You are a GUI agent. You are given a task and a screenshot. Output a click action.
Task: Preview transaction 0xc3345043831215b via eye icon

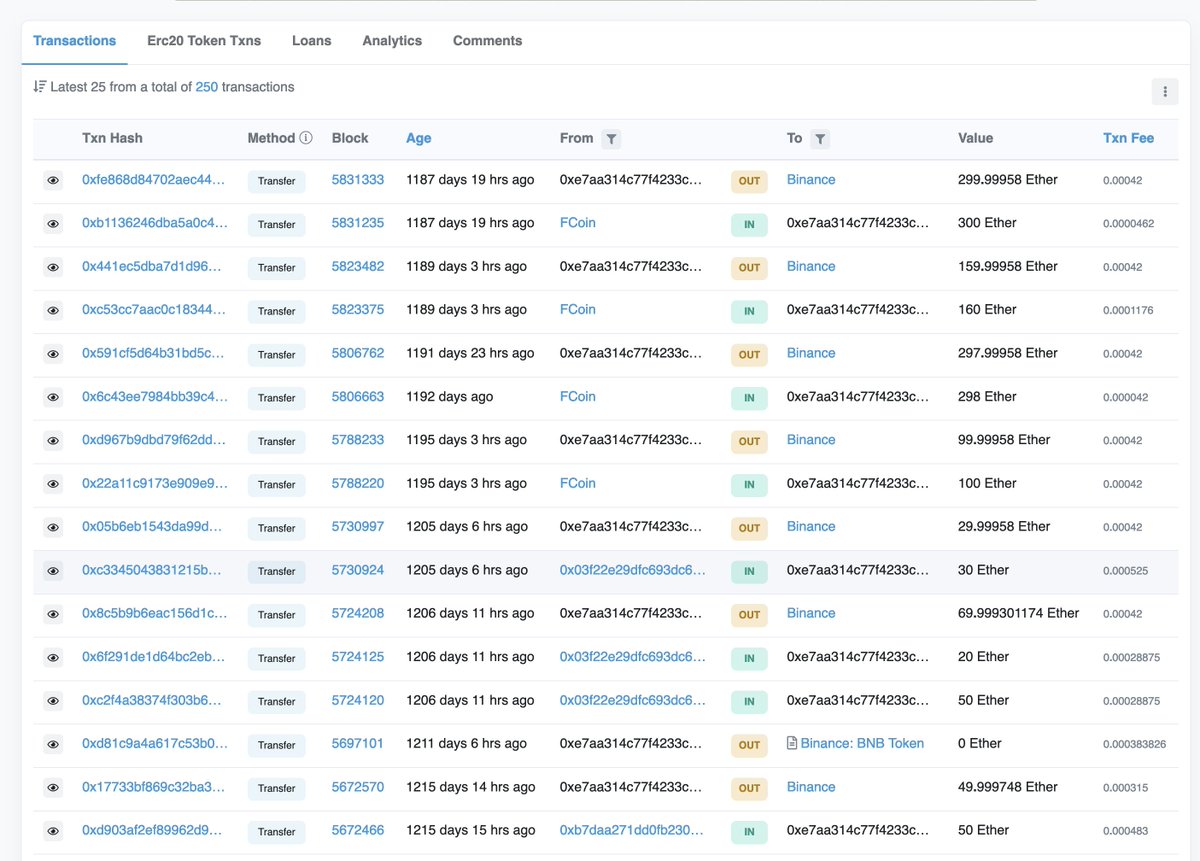pos(53,571)
